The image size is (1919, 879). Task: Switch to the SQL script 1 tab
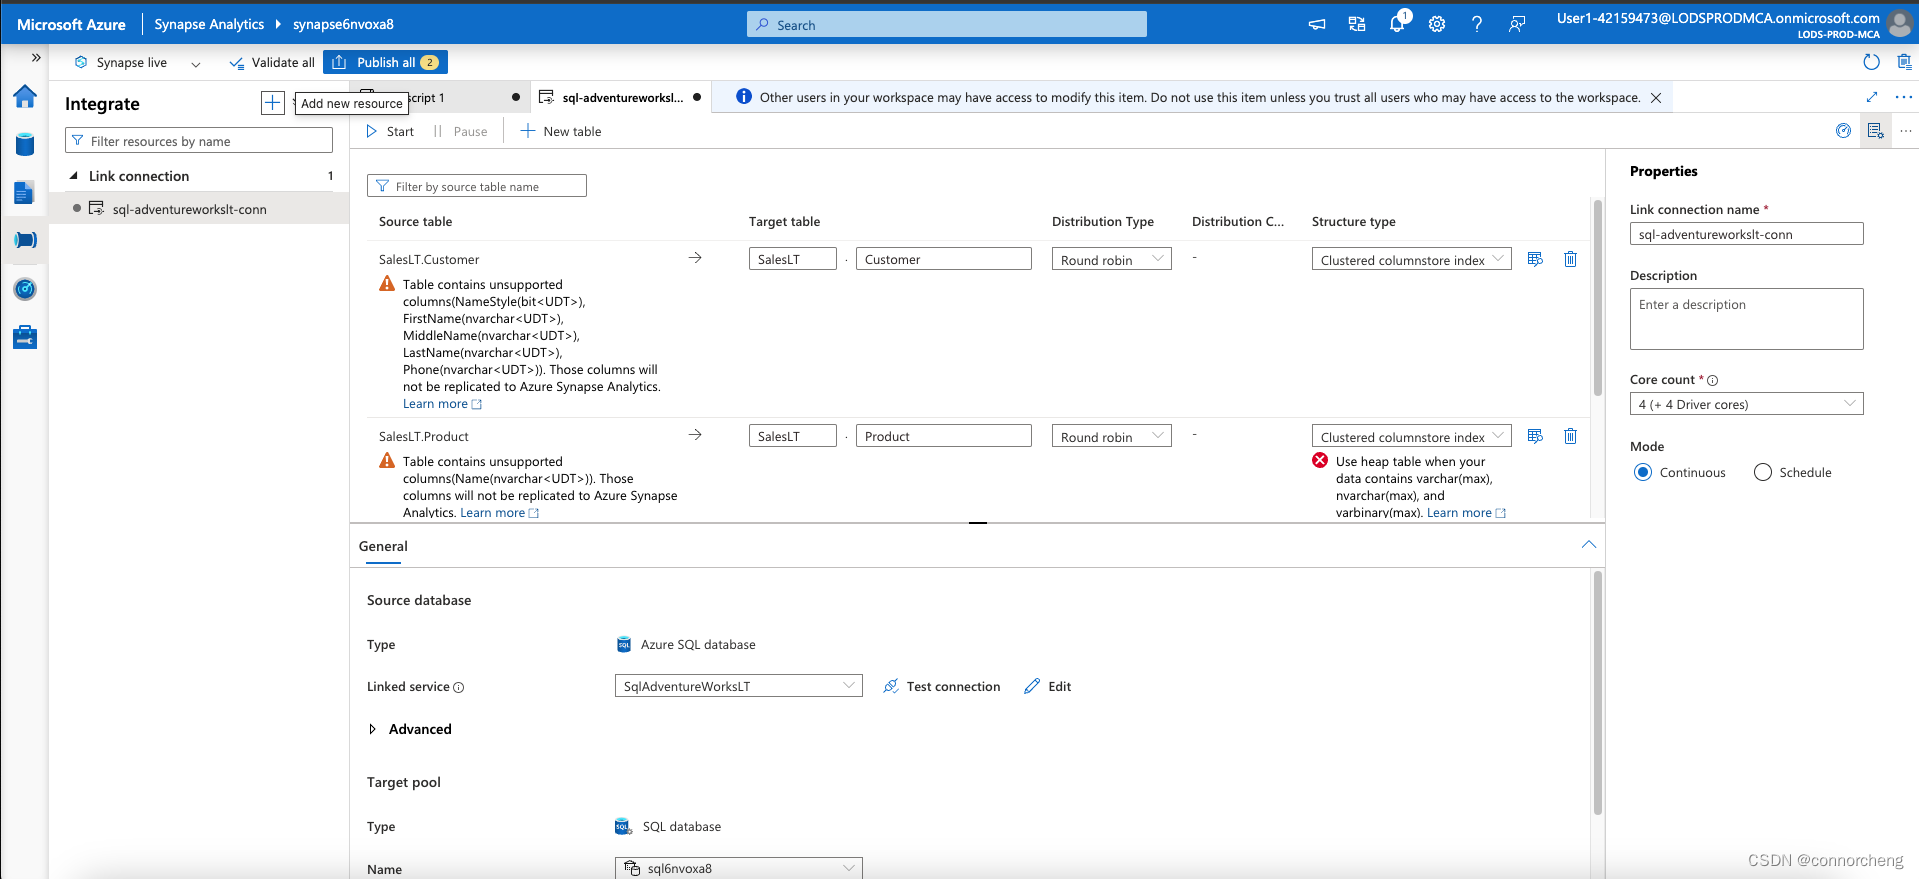(x=440, y=97)
